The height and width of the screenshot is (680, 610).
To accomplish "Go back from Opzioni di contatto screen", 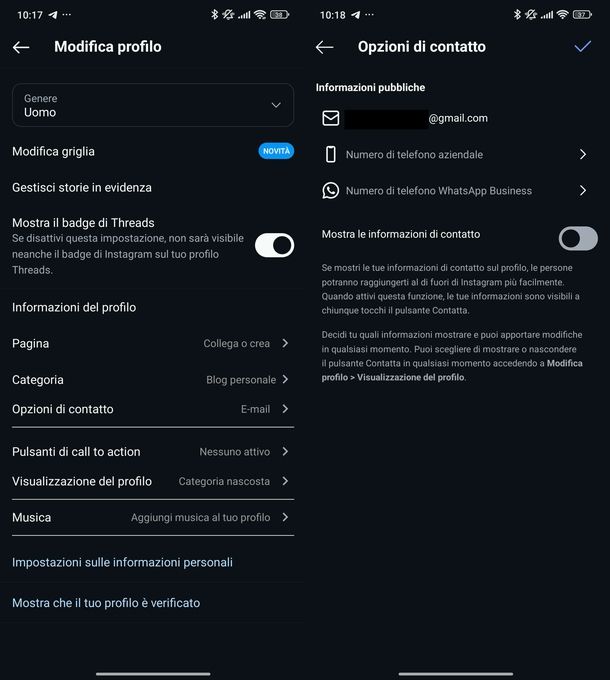I will (324, 47).
